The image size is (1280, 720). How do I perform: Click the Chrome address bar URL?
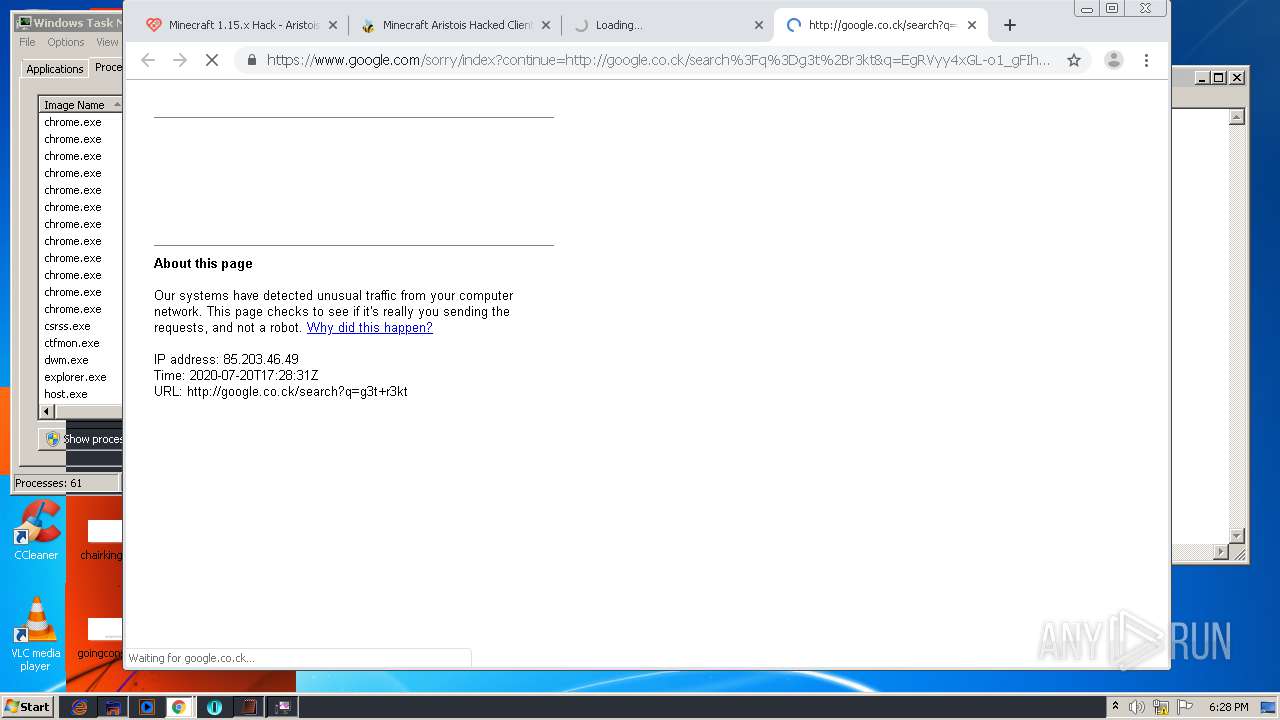pos(658,60)
